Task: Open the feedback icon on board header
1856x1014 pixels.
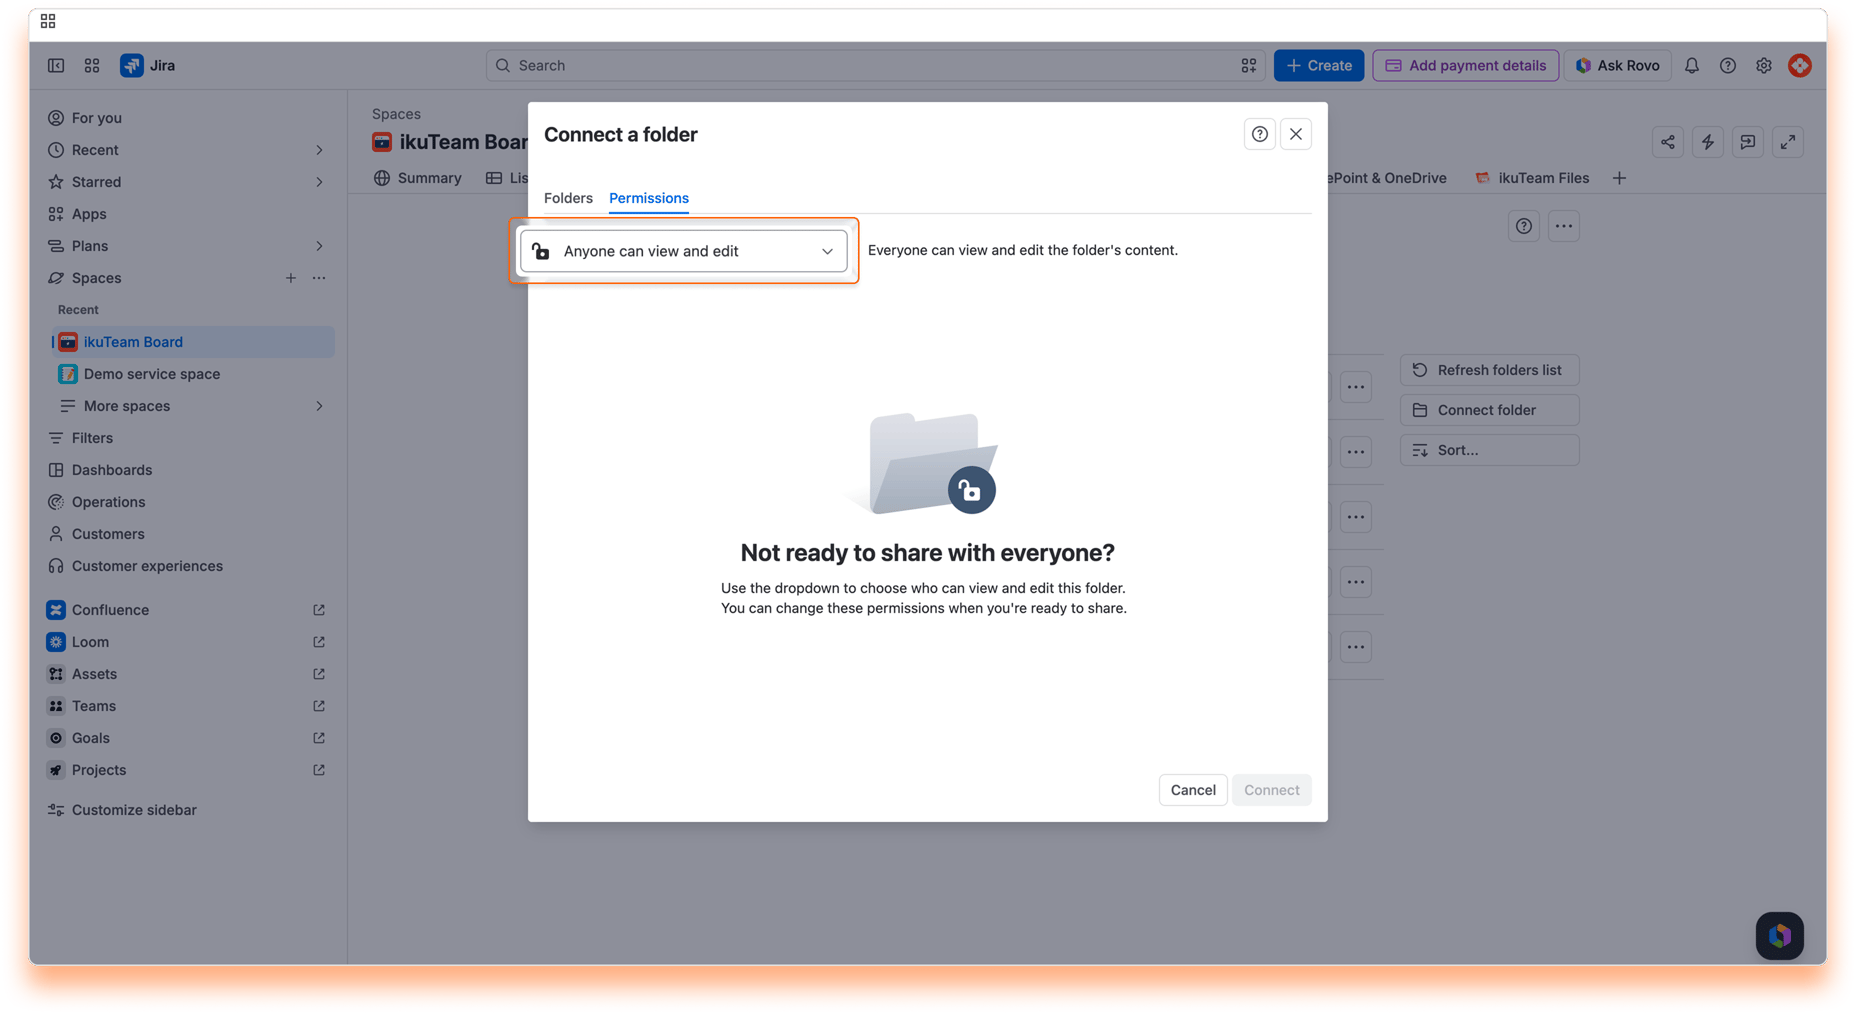Action: point(1747,142)
